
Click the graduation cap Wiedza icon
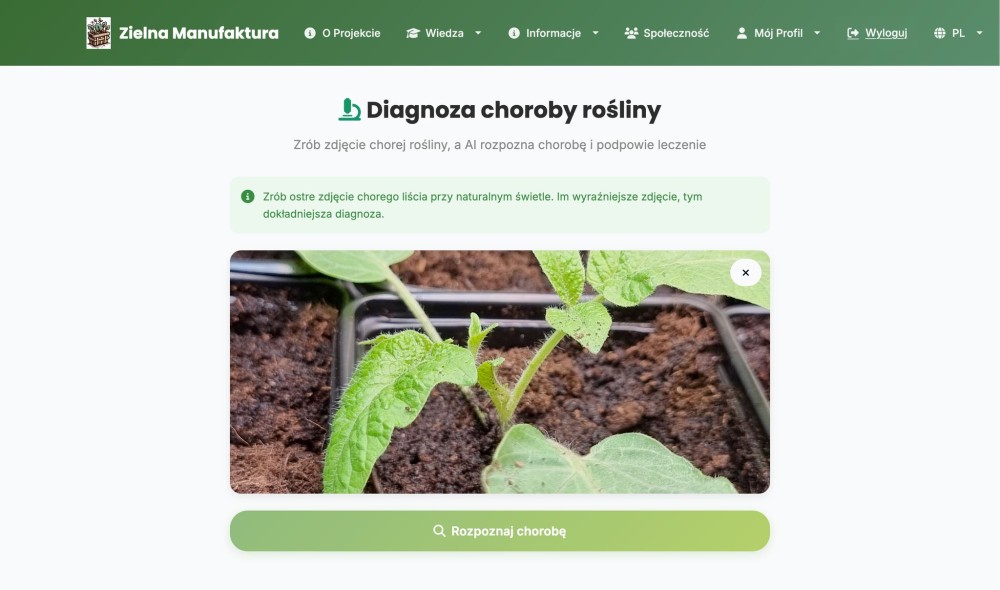click(x=413, y=33)
